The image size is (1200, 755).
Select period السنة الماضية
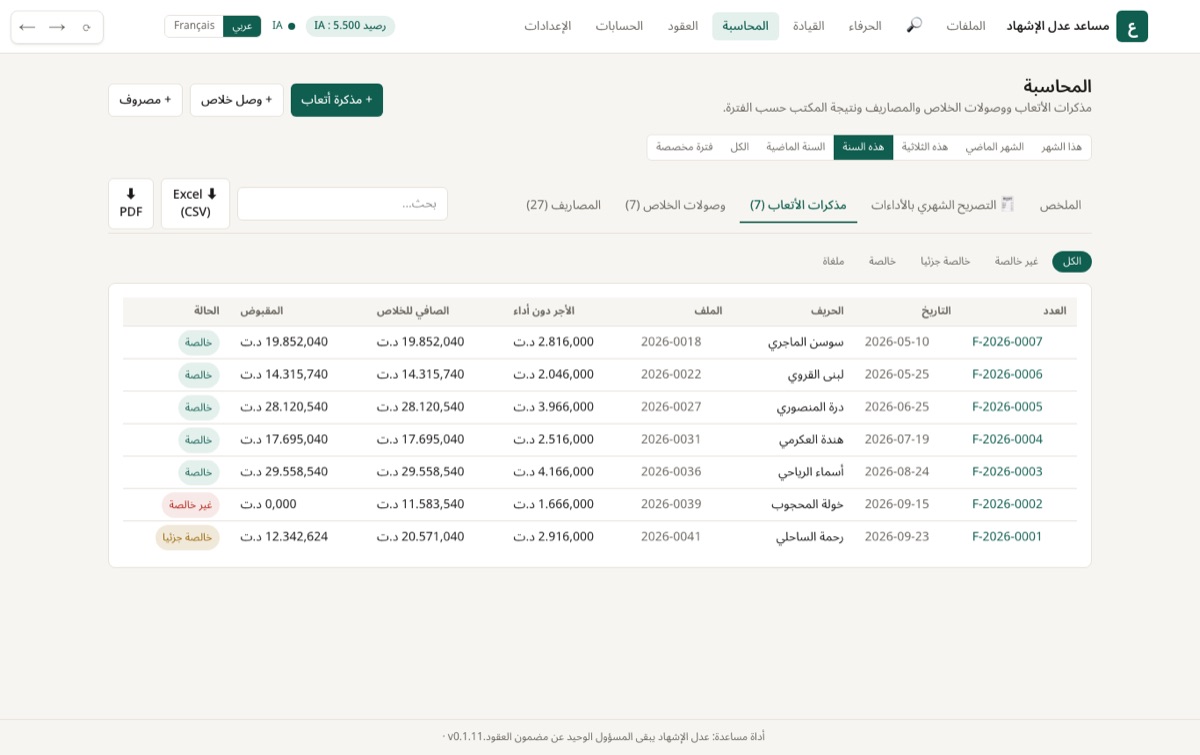(796, 147)
